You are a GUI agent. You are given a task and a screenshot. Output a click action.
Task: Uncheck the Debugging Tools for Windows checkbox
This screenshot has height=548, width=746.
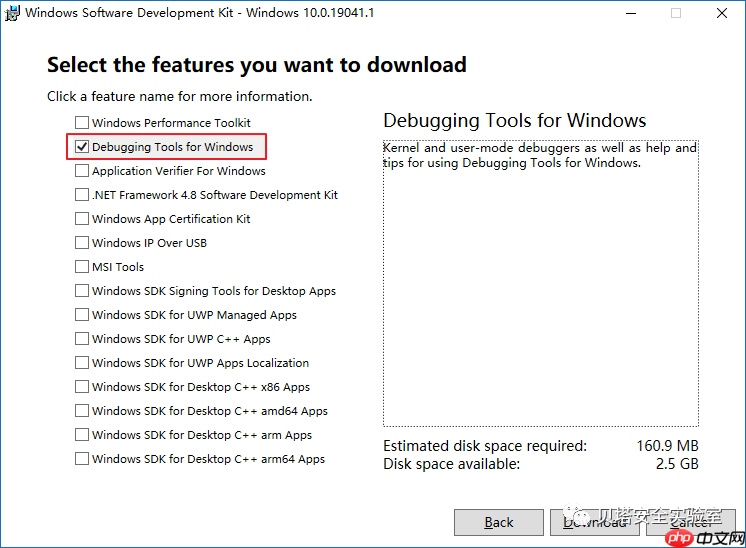pos(82,147)
